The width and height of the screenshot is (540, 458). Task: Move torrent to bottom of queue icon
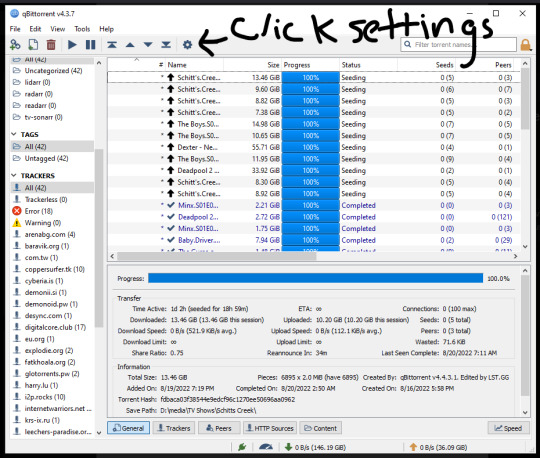[166, 45]
